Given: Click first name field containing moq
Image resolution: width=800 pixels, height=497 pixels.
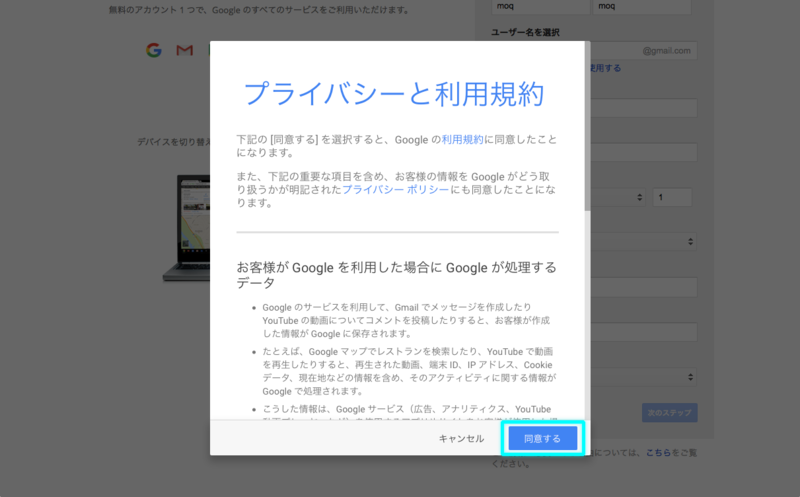Looking at the screenshot, I should [540, 7].
